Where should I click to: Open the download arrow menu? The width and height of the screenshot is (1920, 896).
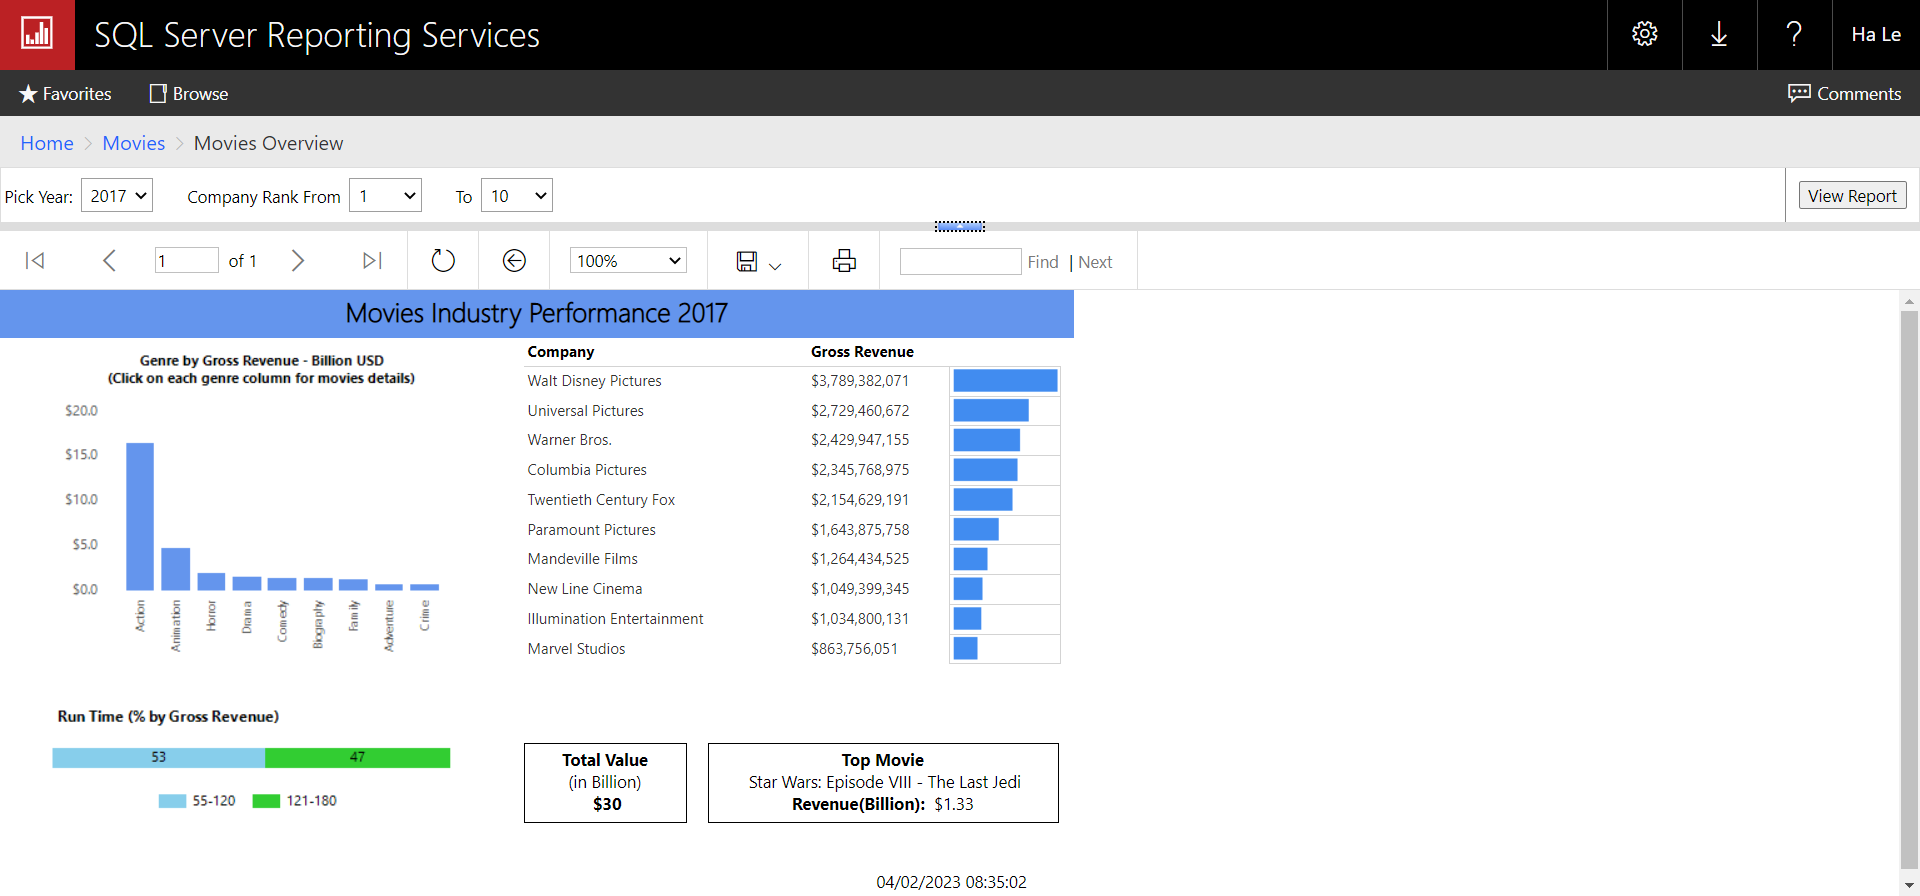[1719, 34]
